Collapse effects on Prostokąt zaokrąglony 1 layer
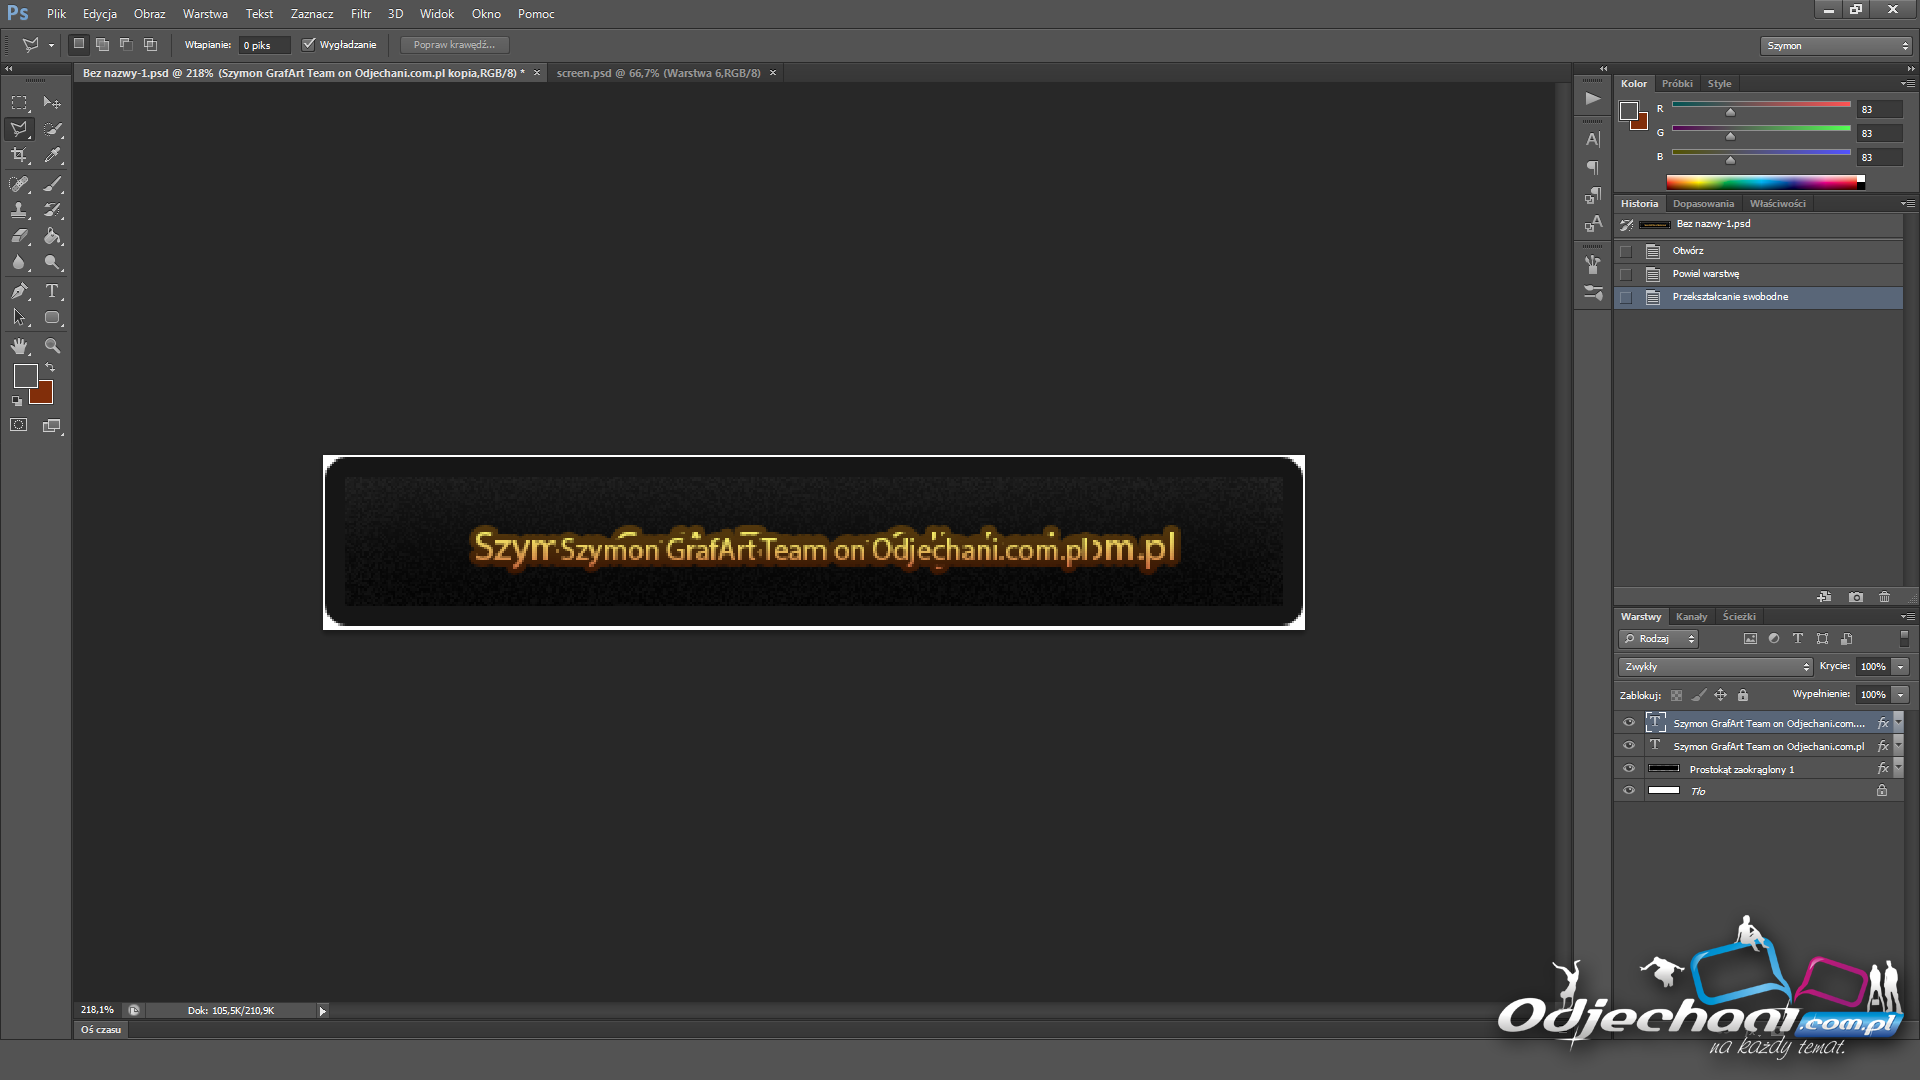Image resolution: width=1920 pixels, height=1080 pixels. pyautogui.click(x=1899, y=768)
